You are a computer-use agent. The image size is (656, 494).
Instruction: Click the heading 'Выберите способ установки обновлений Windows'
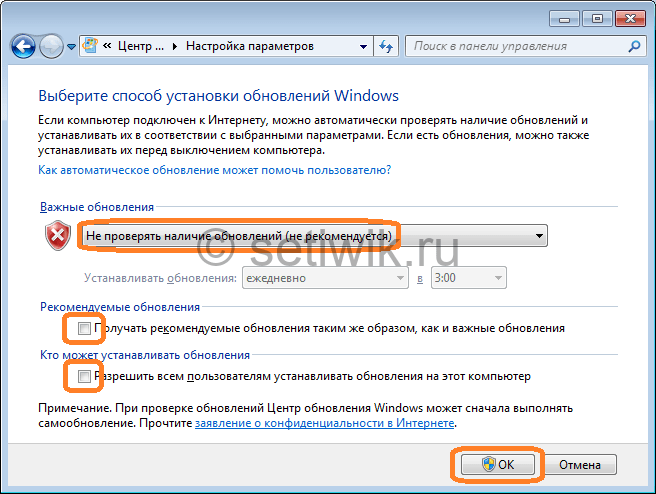coord(218,96)
